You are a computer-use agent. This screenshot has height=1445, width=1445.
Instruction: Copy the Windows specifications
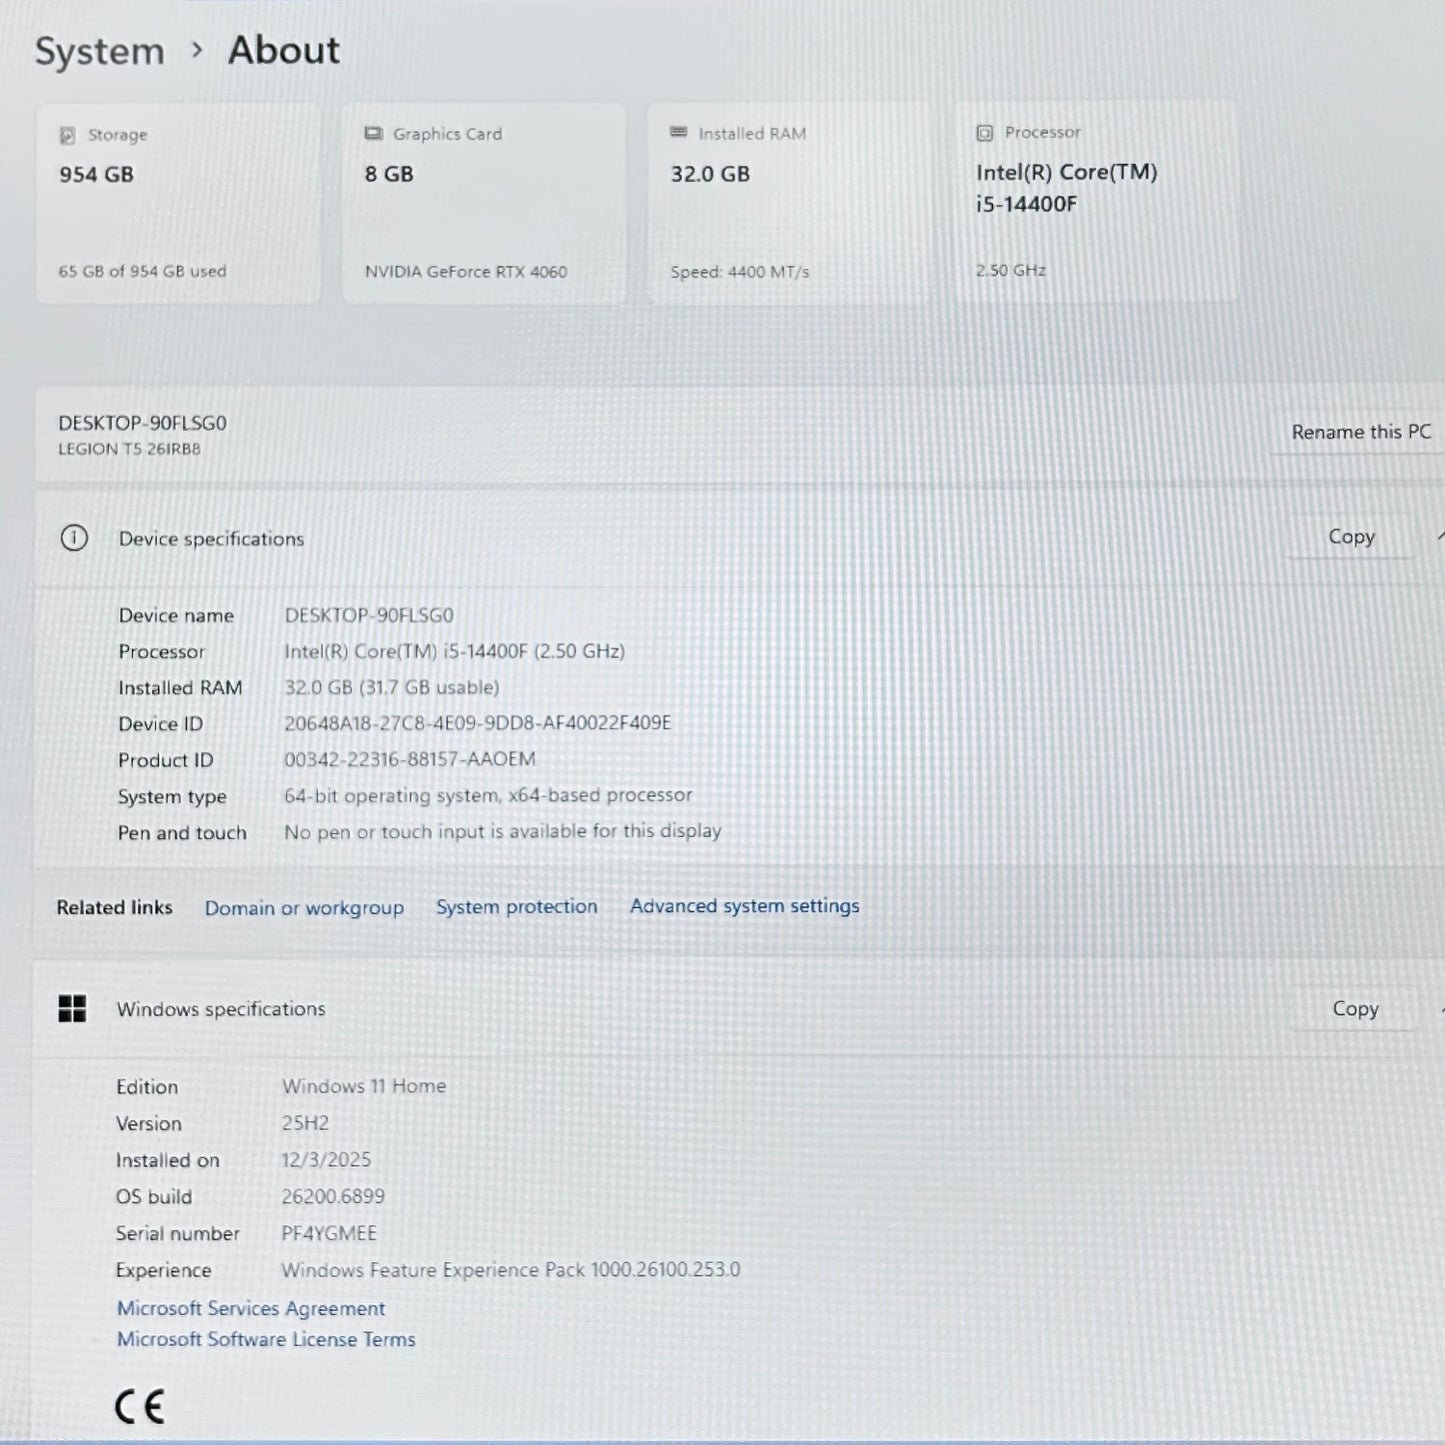(x=1355, y=1009)
